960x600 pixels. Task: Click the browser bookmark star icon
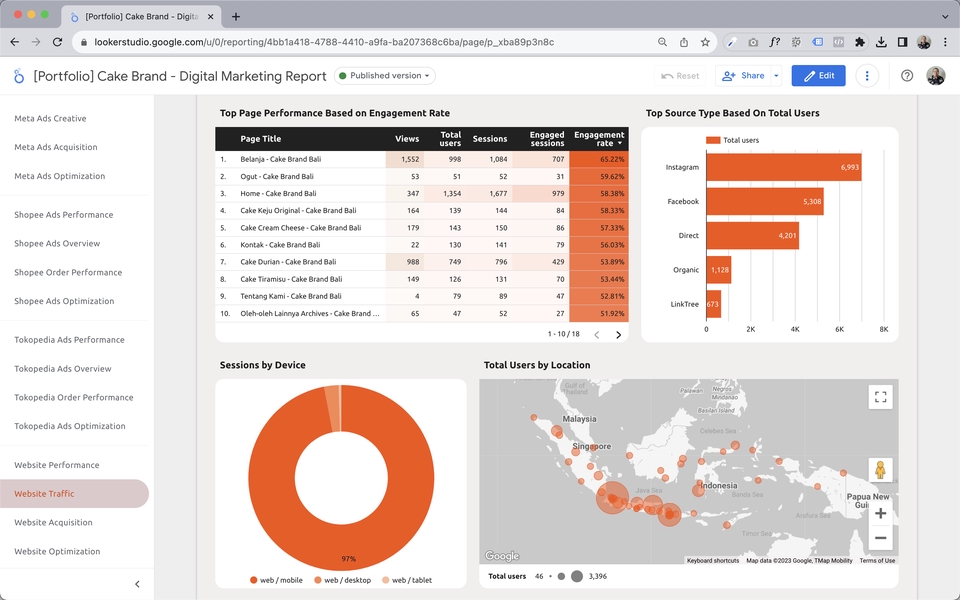[705, 42]
